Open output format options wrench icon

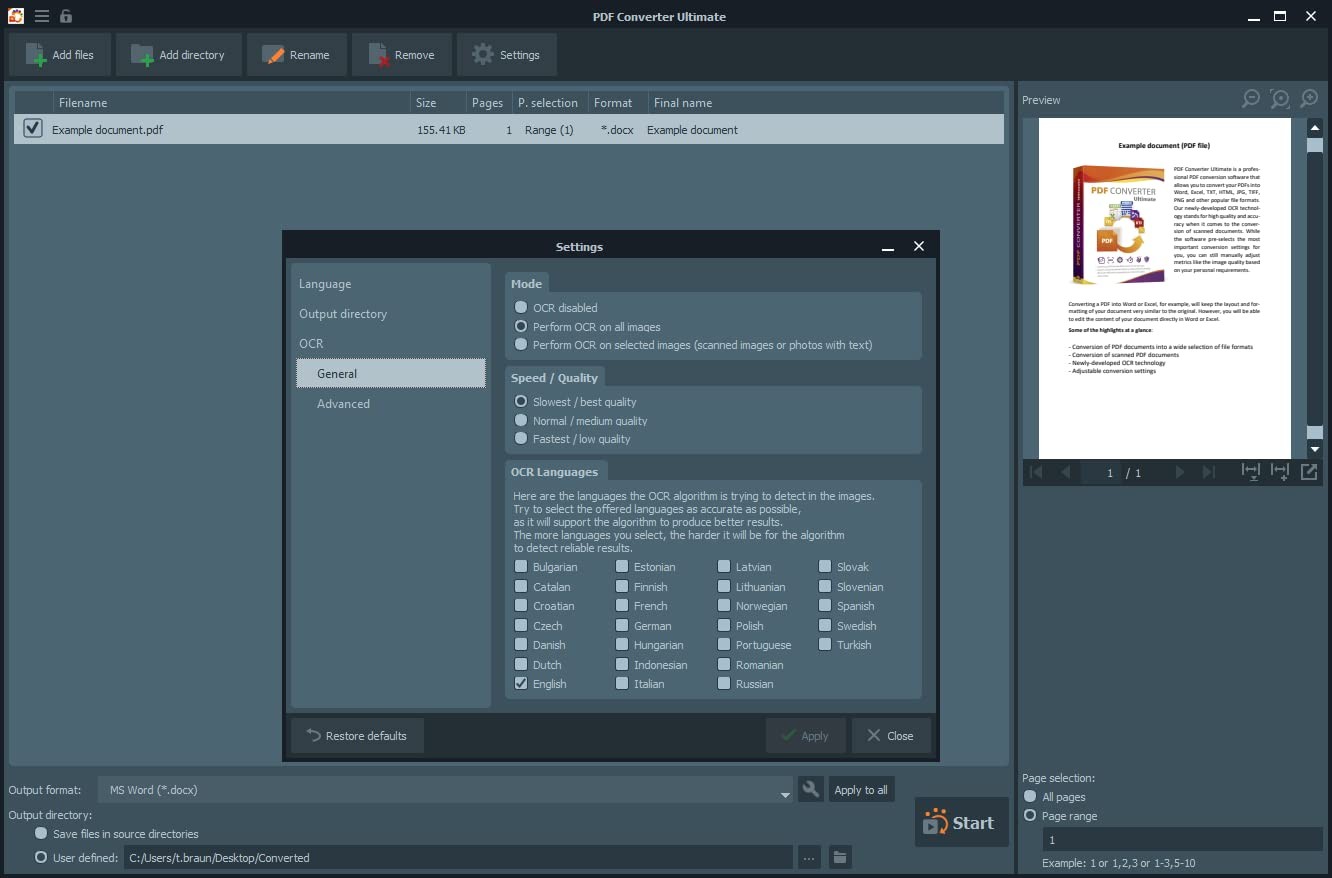811,789
